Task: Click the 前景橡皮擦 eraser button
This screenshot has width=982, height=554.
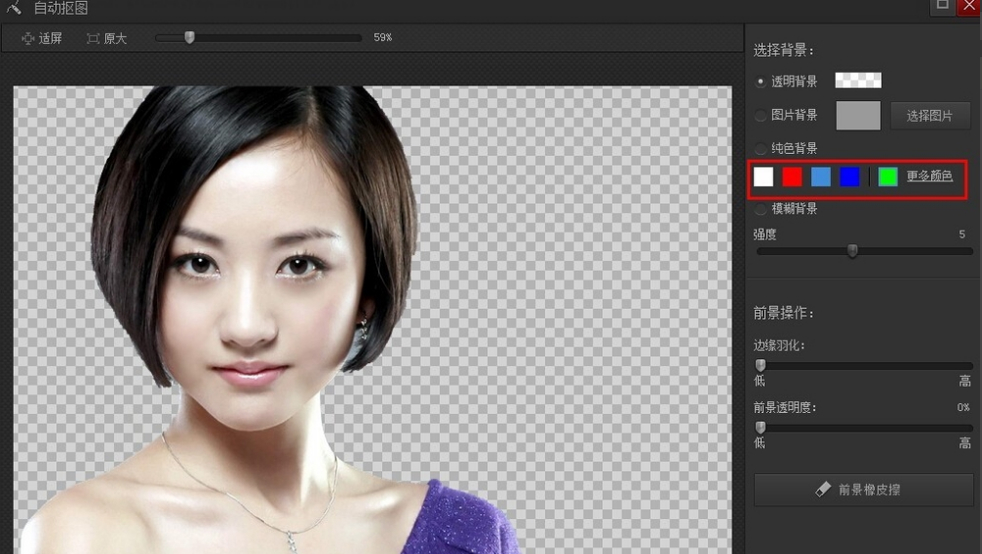Action: (x=864, y=490)
